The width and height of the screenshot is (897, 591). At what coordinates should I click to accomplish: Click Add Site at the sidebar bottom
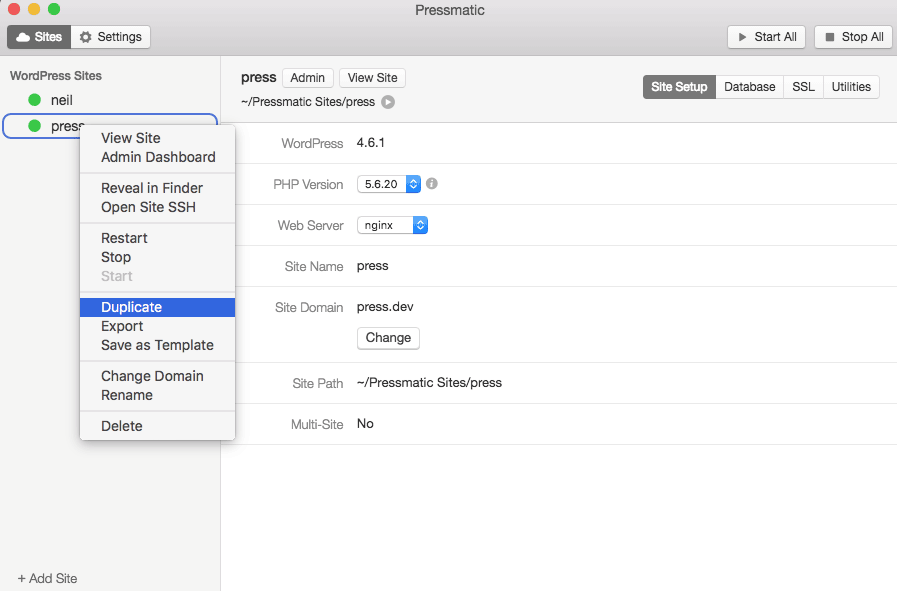click(47, 578)
